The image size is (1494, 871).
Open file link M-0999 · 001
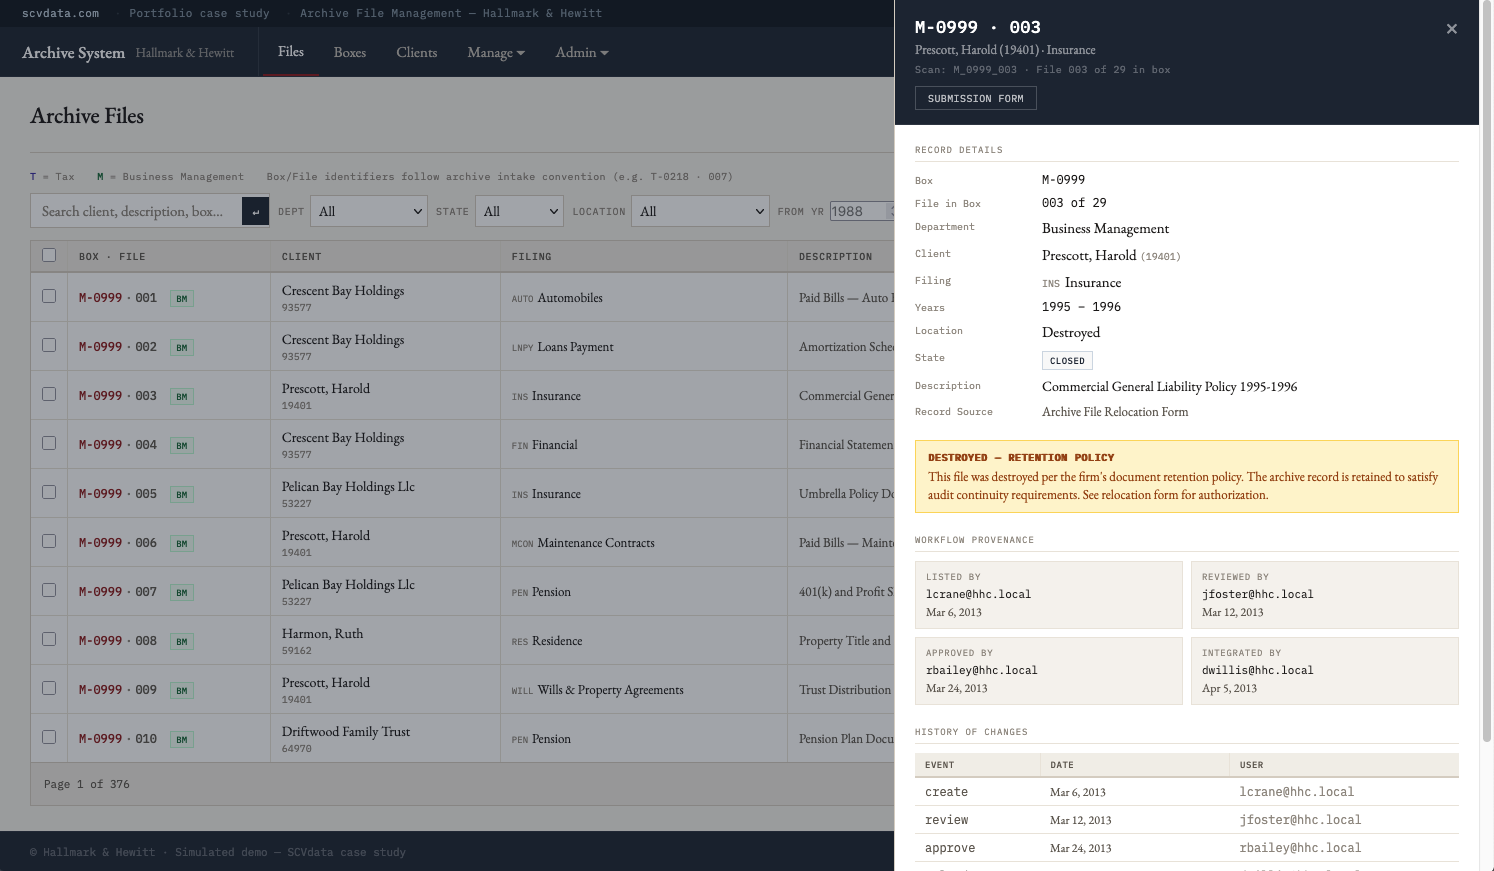pos(118,298)
